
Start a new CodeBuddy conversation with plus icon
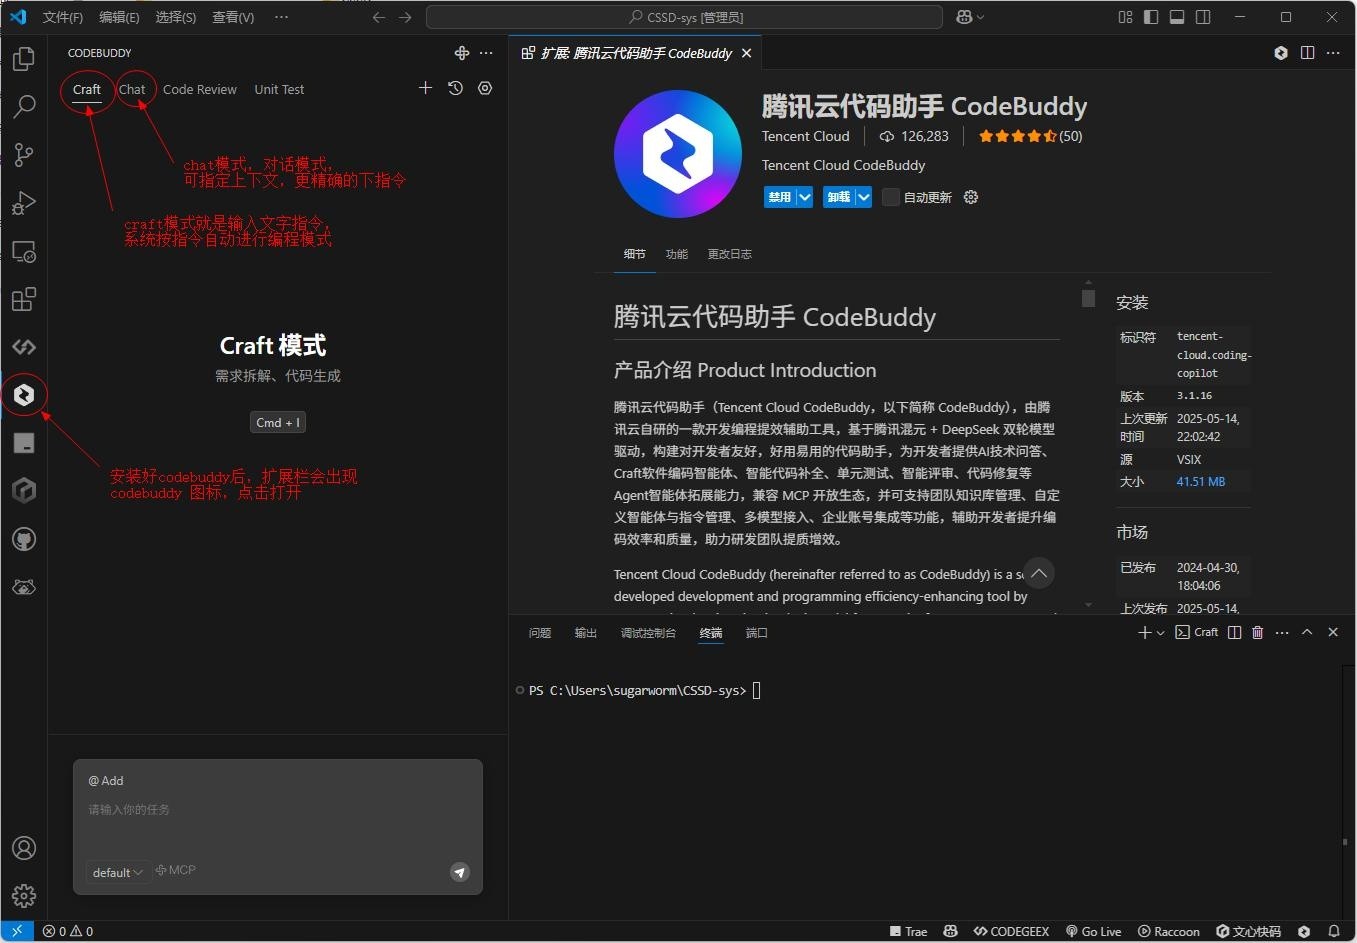(x=425, y=88)
